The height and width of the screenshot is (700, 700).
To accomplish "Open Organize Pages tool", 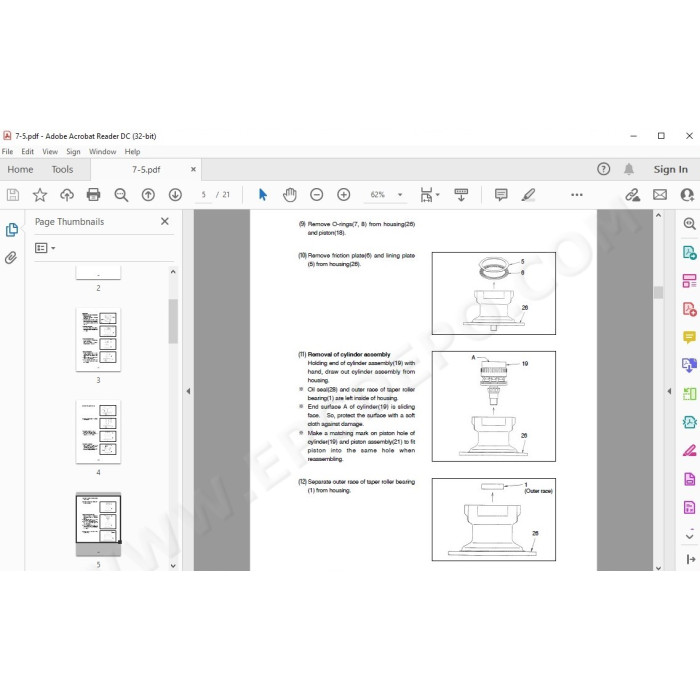I will (x=689, y=281).
